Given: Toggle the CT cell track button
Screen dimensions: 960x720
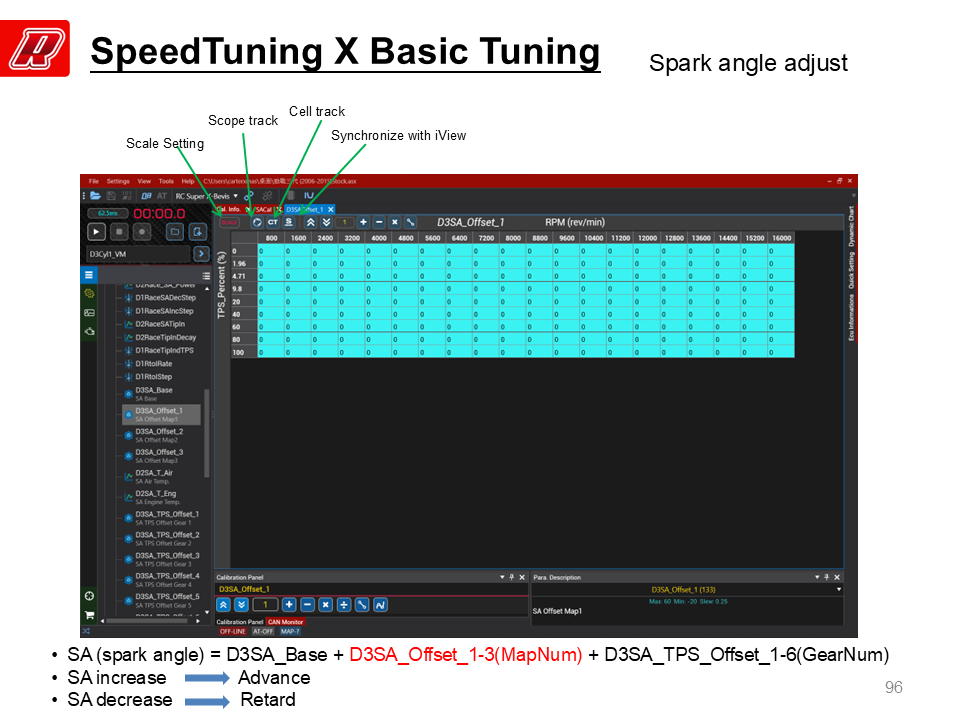Looking at the screenshot, I should click(x=273, y=222).
